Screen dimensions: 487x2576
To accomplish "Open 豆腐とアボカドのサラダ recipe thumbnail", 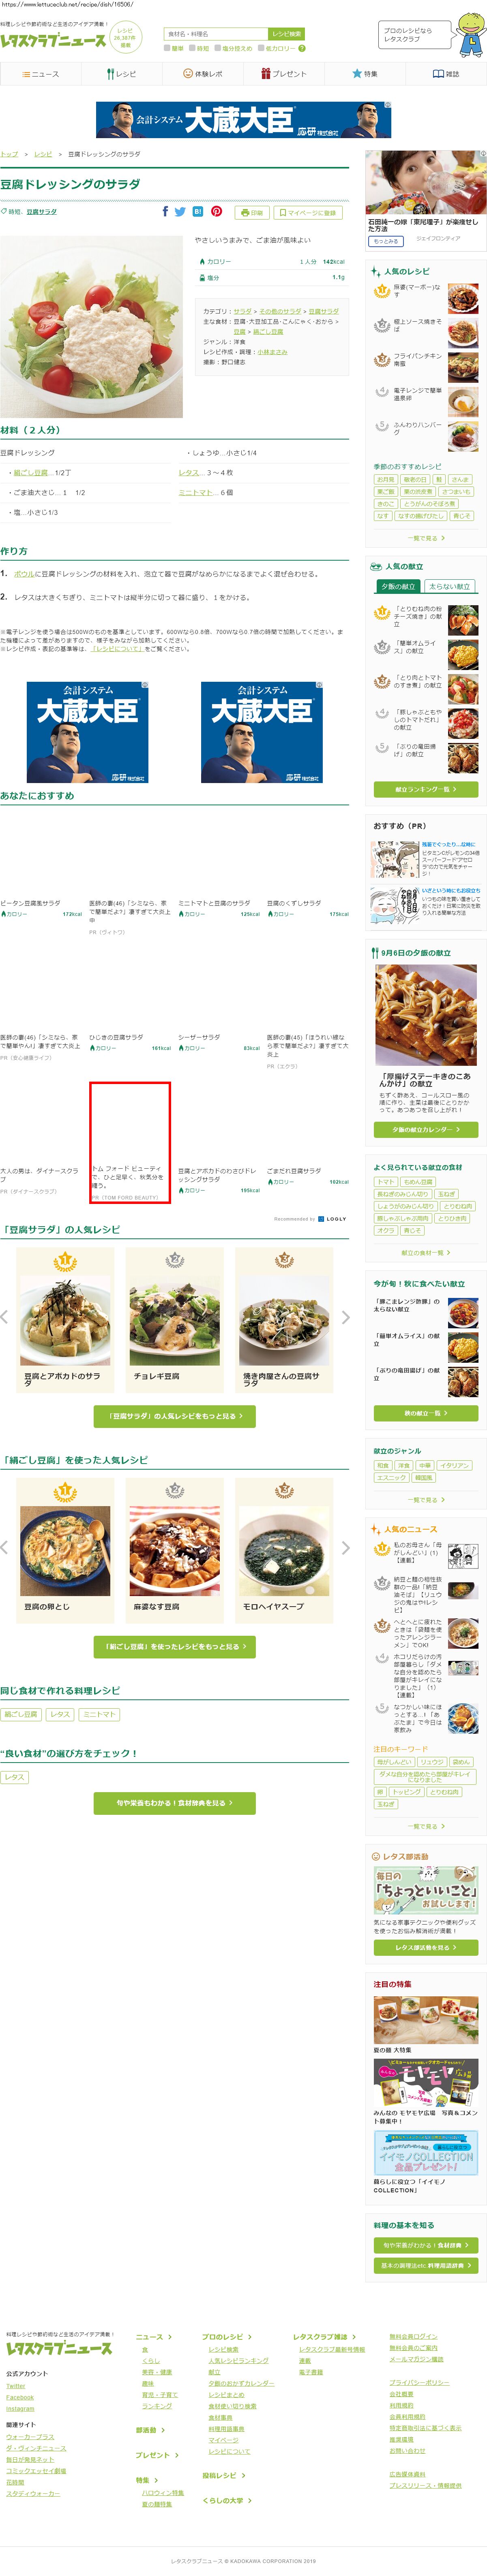I will (65, 1321).
